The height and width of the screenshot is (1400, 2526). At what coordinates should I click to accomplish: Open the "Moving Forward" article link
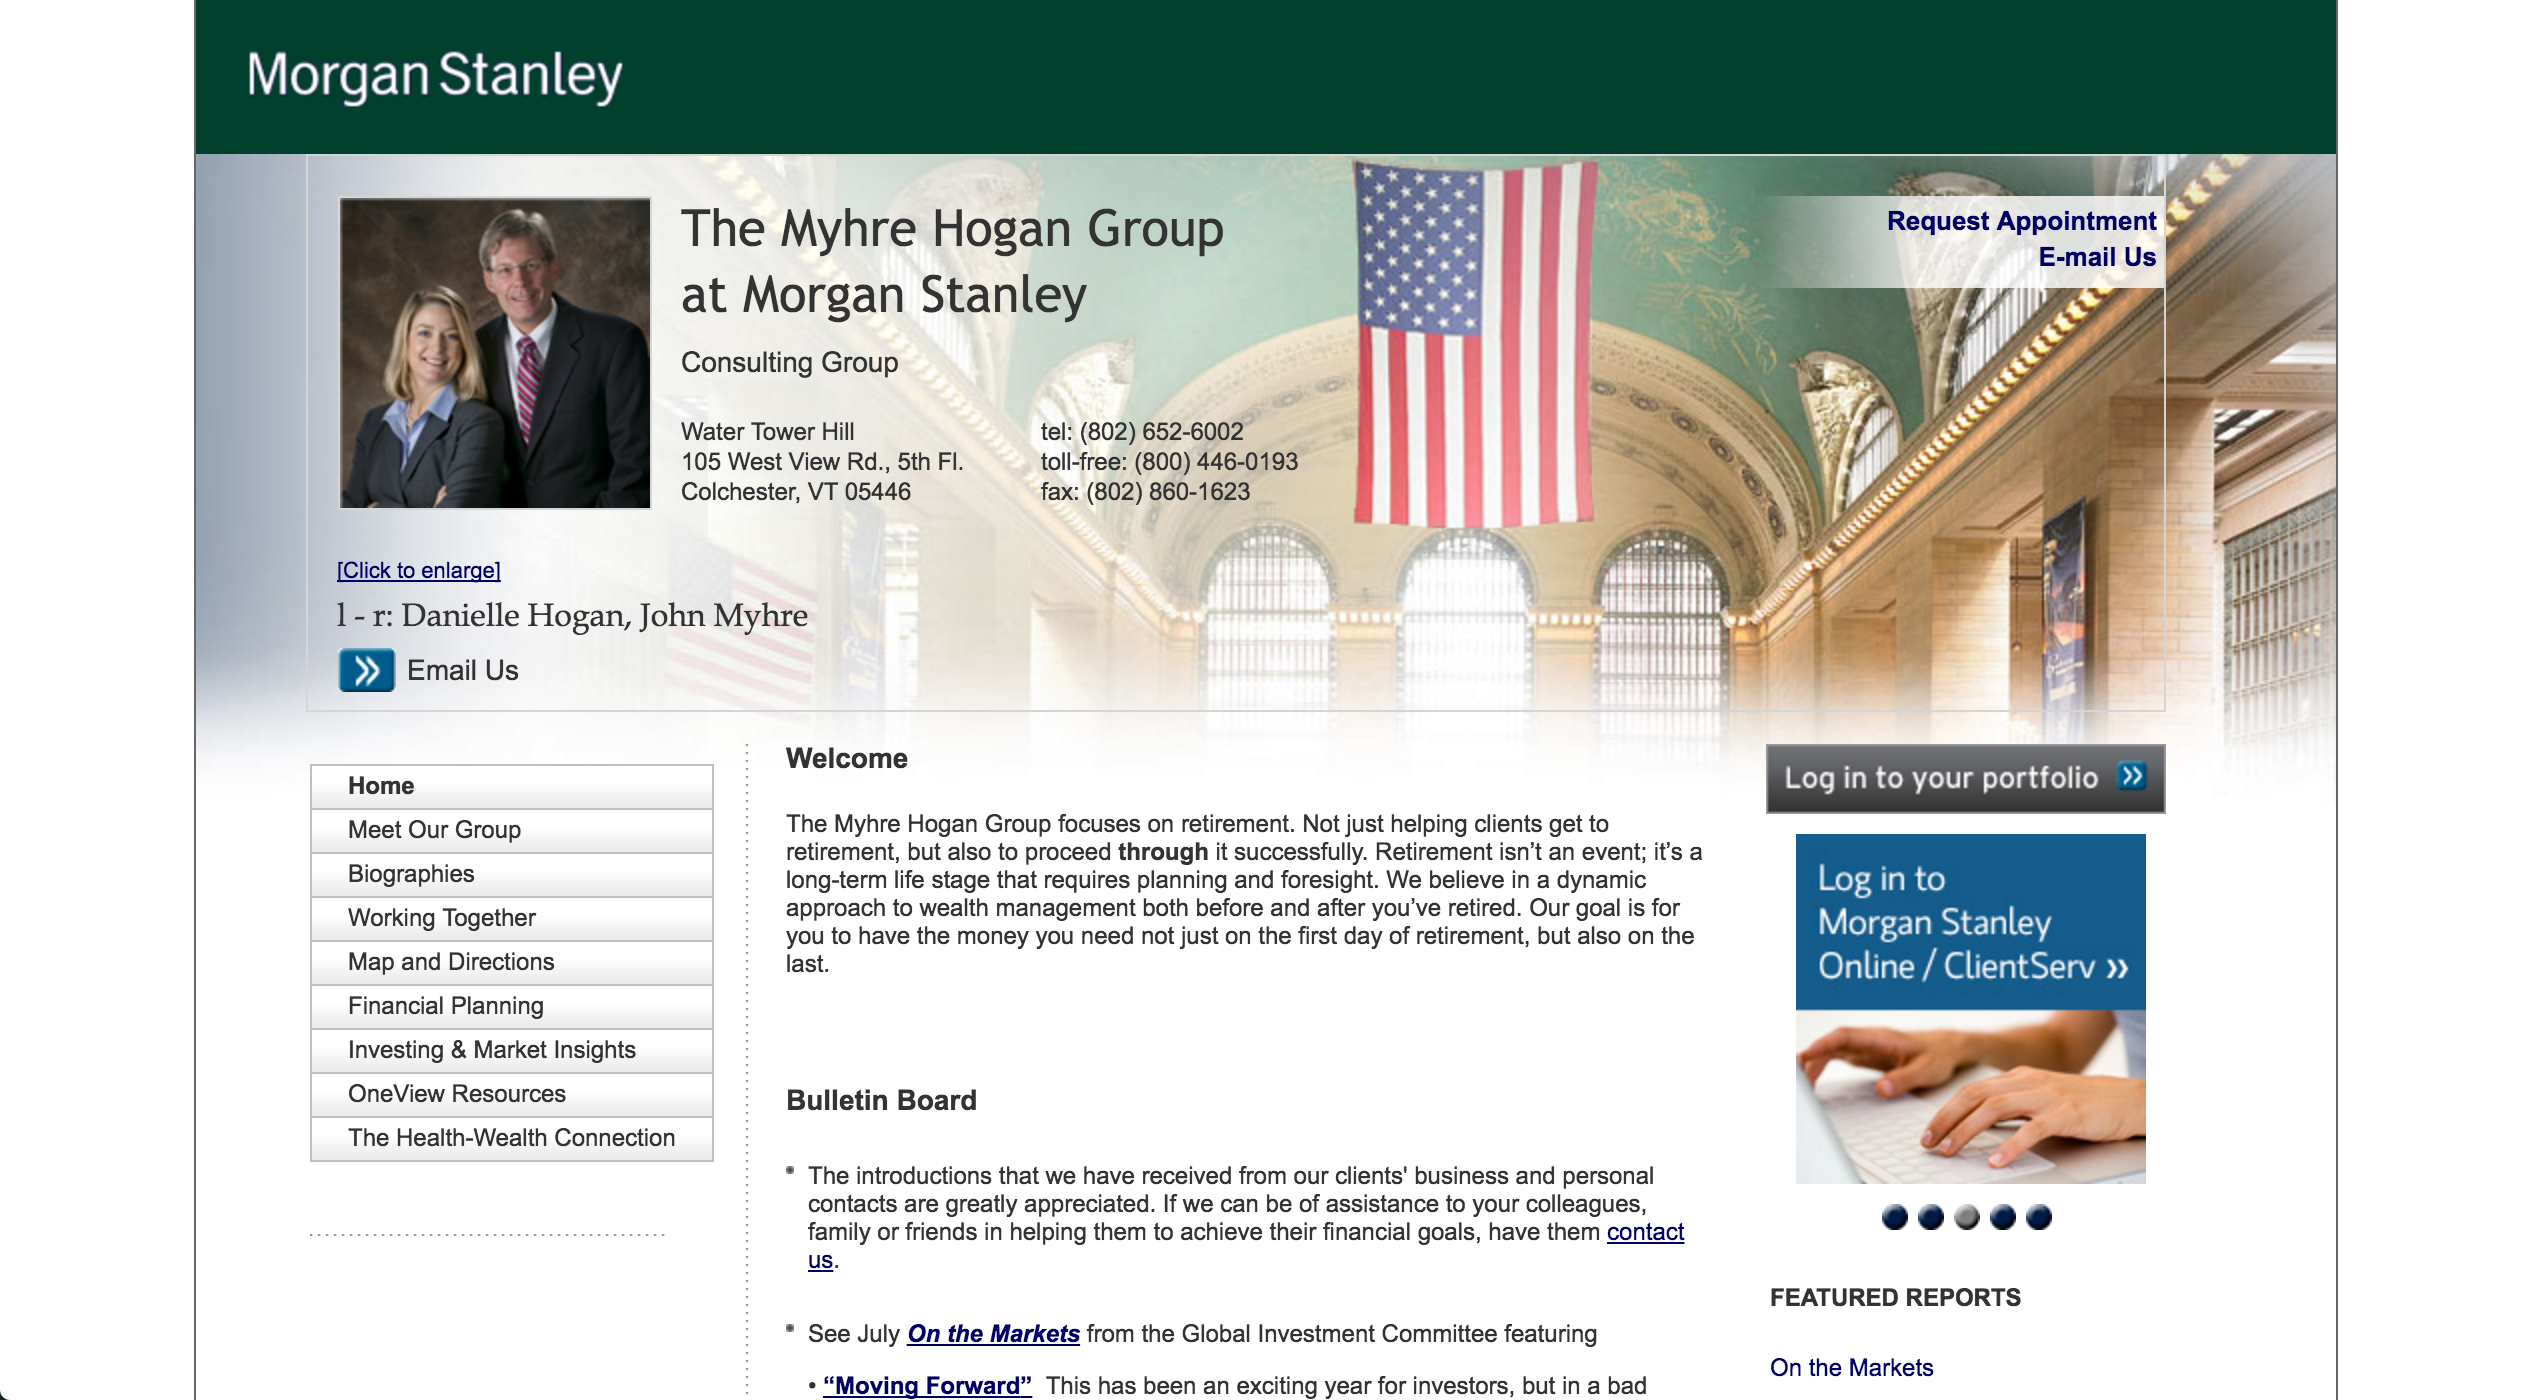click(x=927, y=1386)
